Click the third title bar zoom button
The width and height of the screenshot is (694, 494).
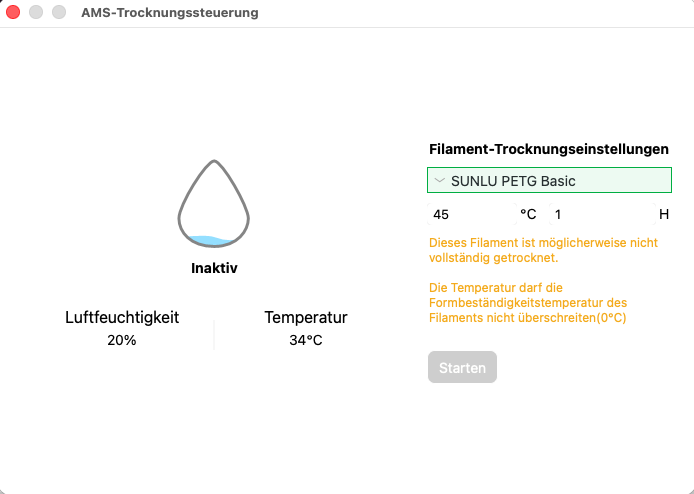pos(59,12)
